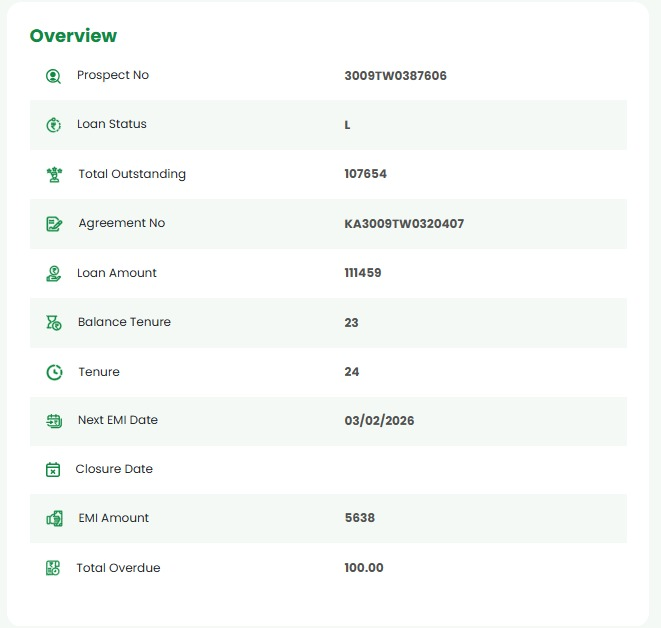The height and width of the screenshot is (628, 661).
Task: Click the Loan Amount hand-coin icon
Action: (54, 274)
